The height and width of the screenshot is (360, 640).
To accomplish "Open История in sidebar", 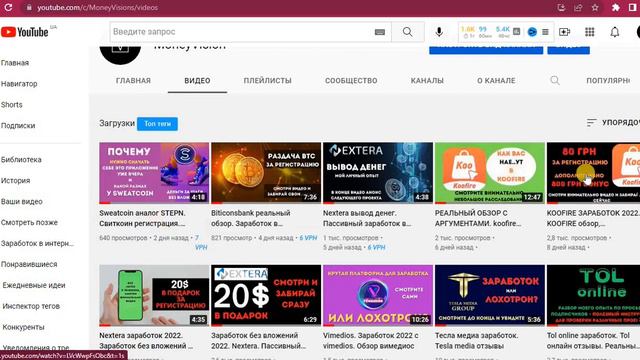I will (x=16, y=180).
